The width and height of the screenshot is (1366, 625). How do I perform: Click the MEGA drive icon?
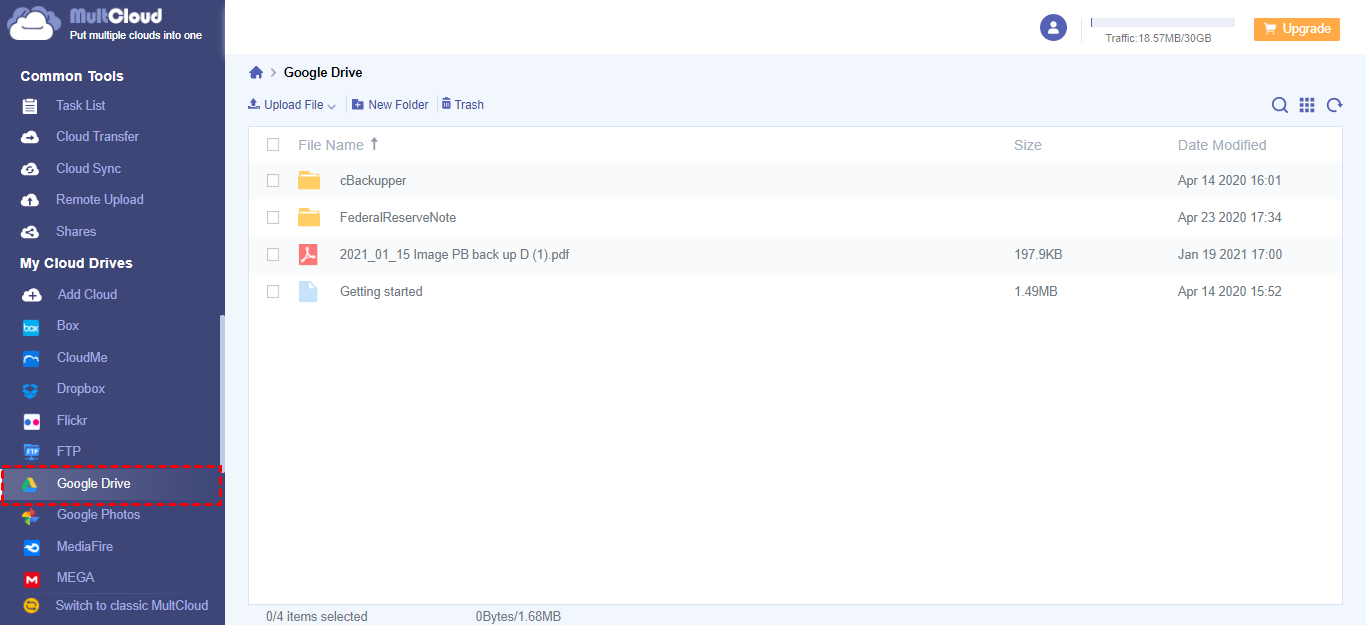pyautogui.click(x=31, y=579)
